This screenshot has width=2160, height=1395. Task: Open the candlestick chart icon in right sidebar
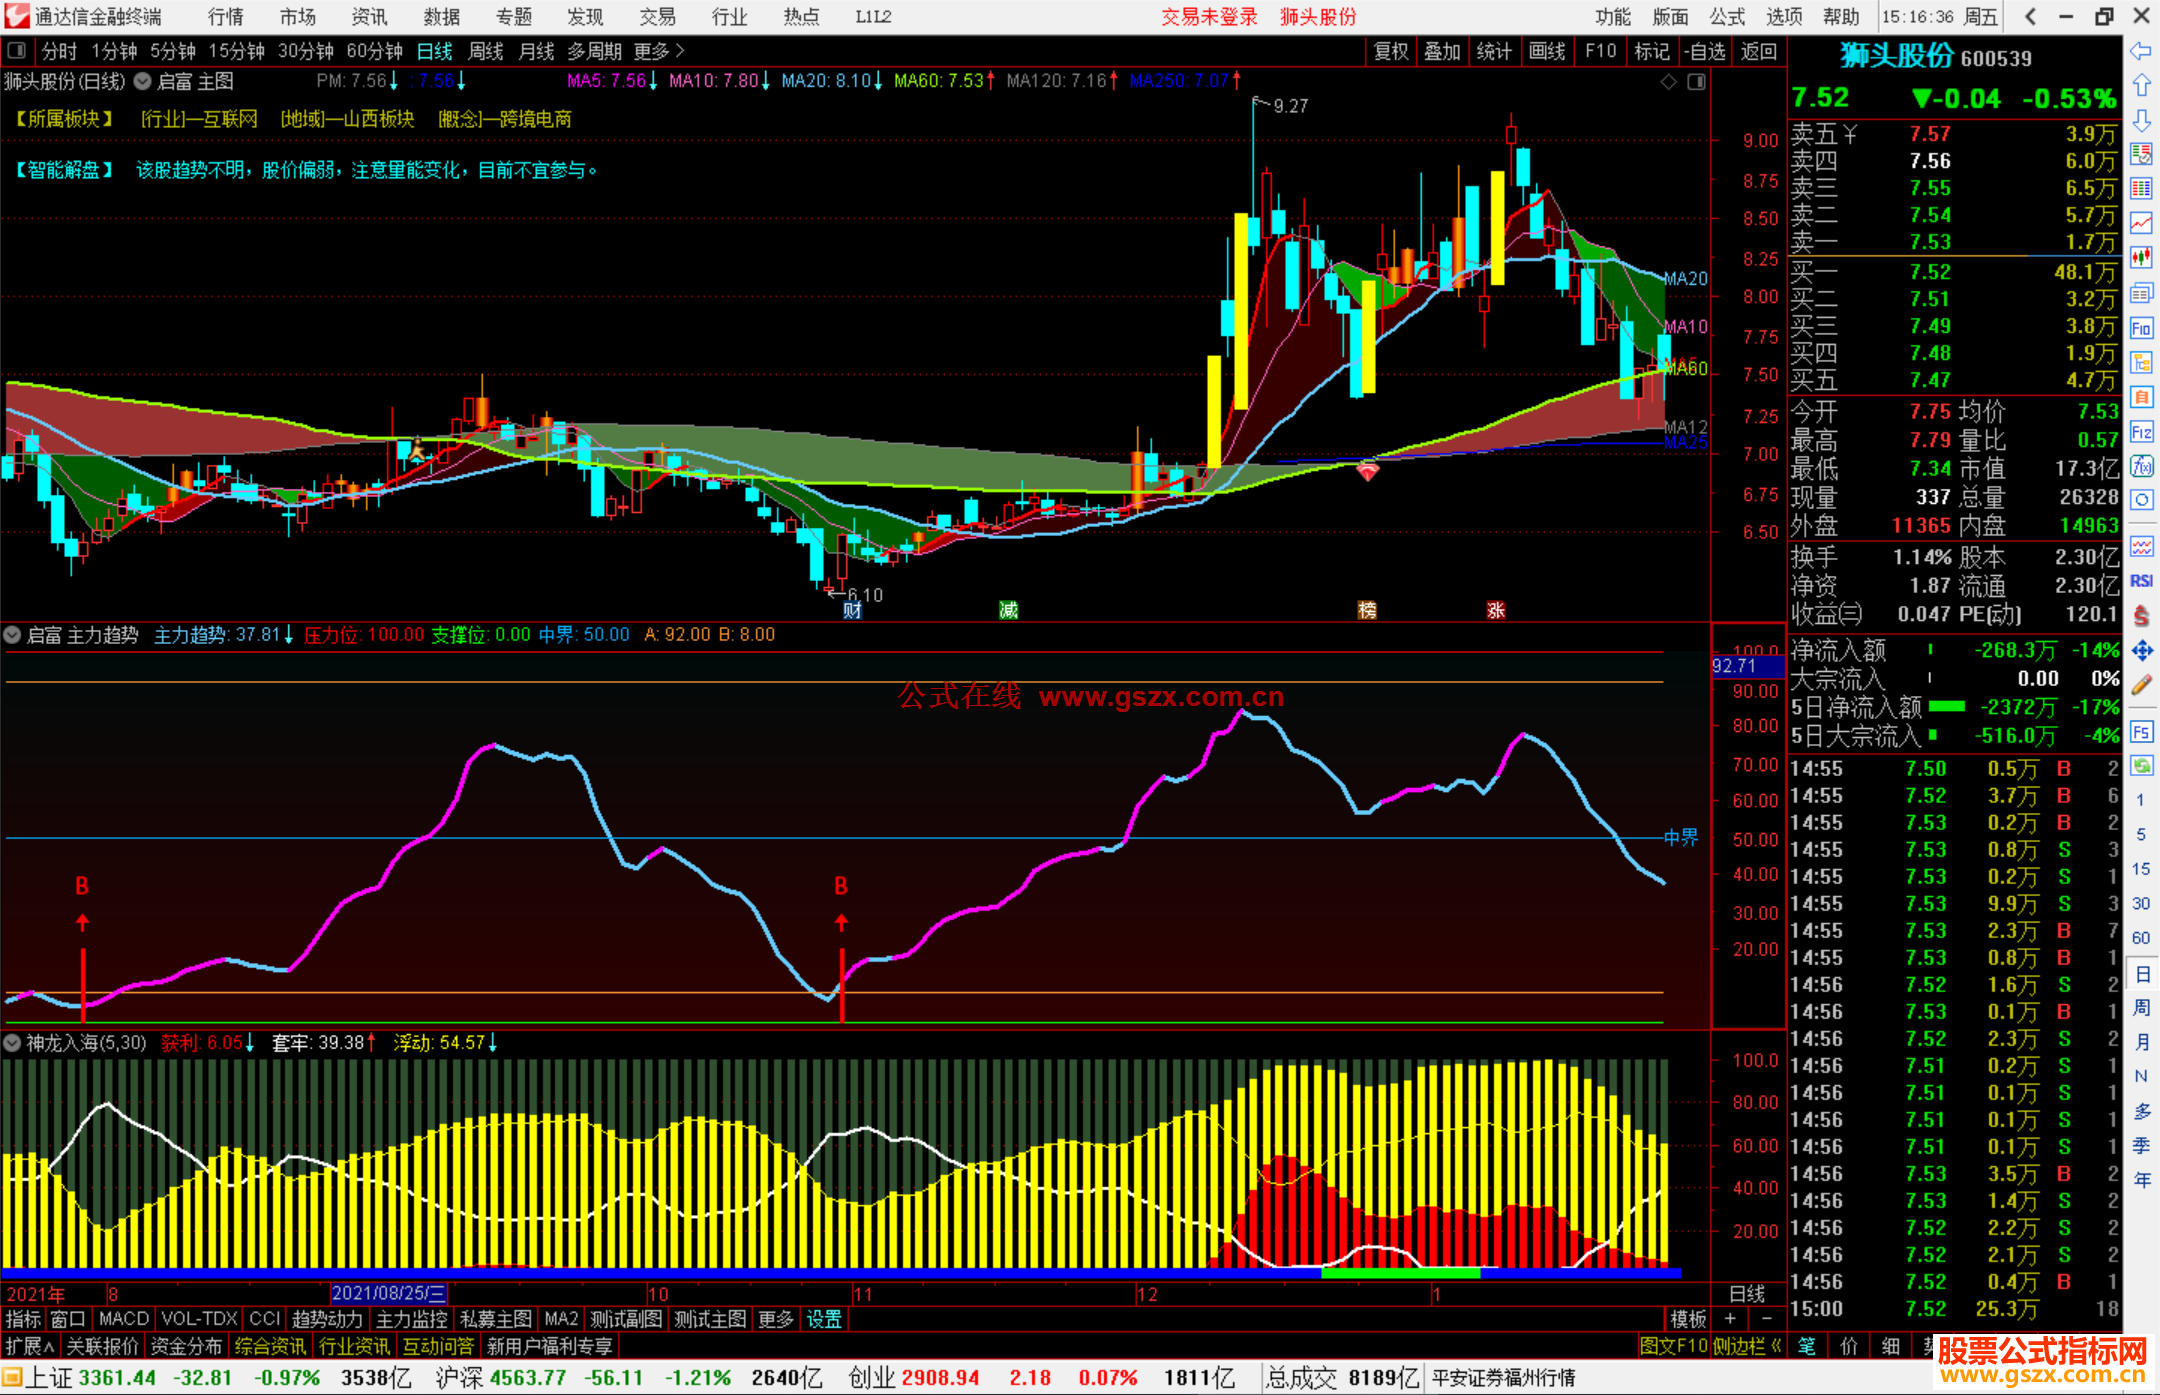[x=2141, y=258]
